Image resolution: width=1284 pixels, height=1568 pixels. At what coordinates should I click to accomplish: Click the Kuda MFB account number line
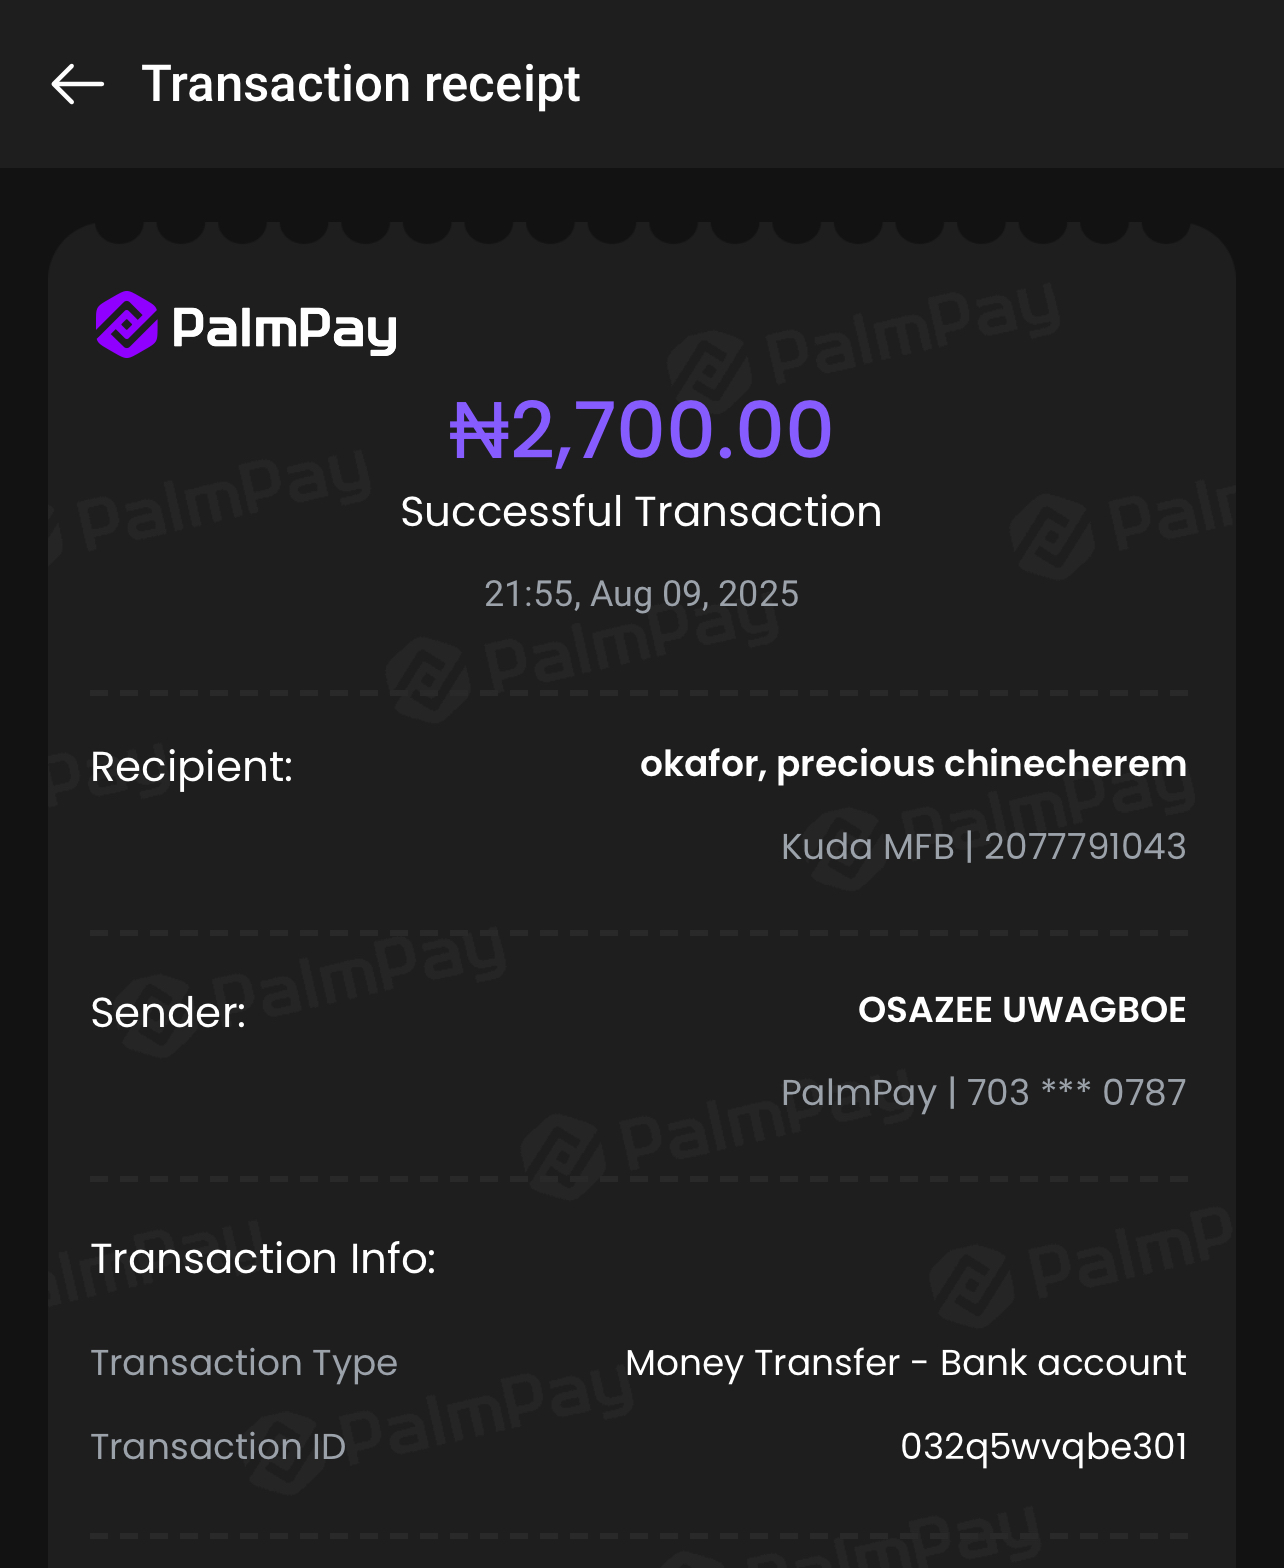click(983, 847)
